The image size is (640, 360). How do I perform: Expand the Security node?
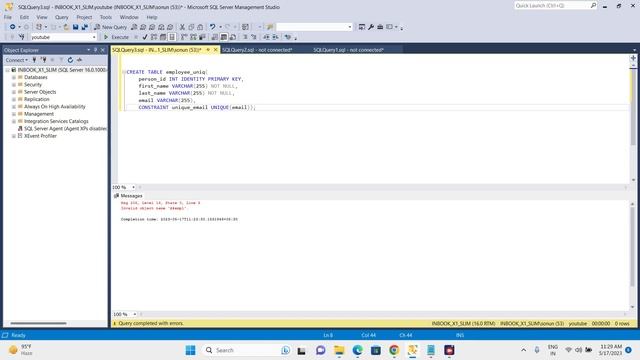click(x=13, y=84)
